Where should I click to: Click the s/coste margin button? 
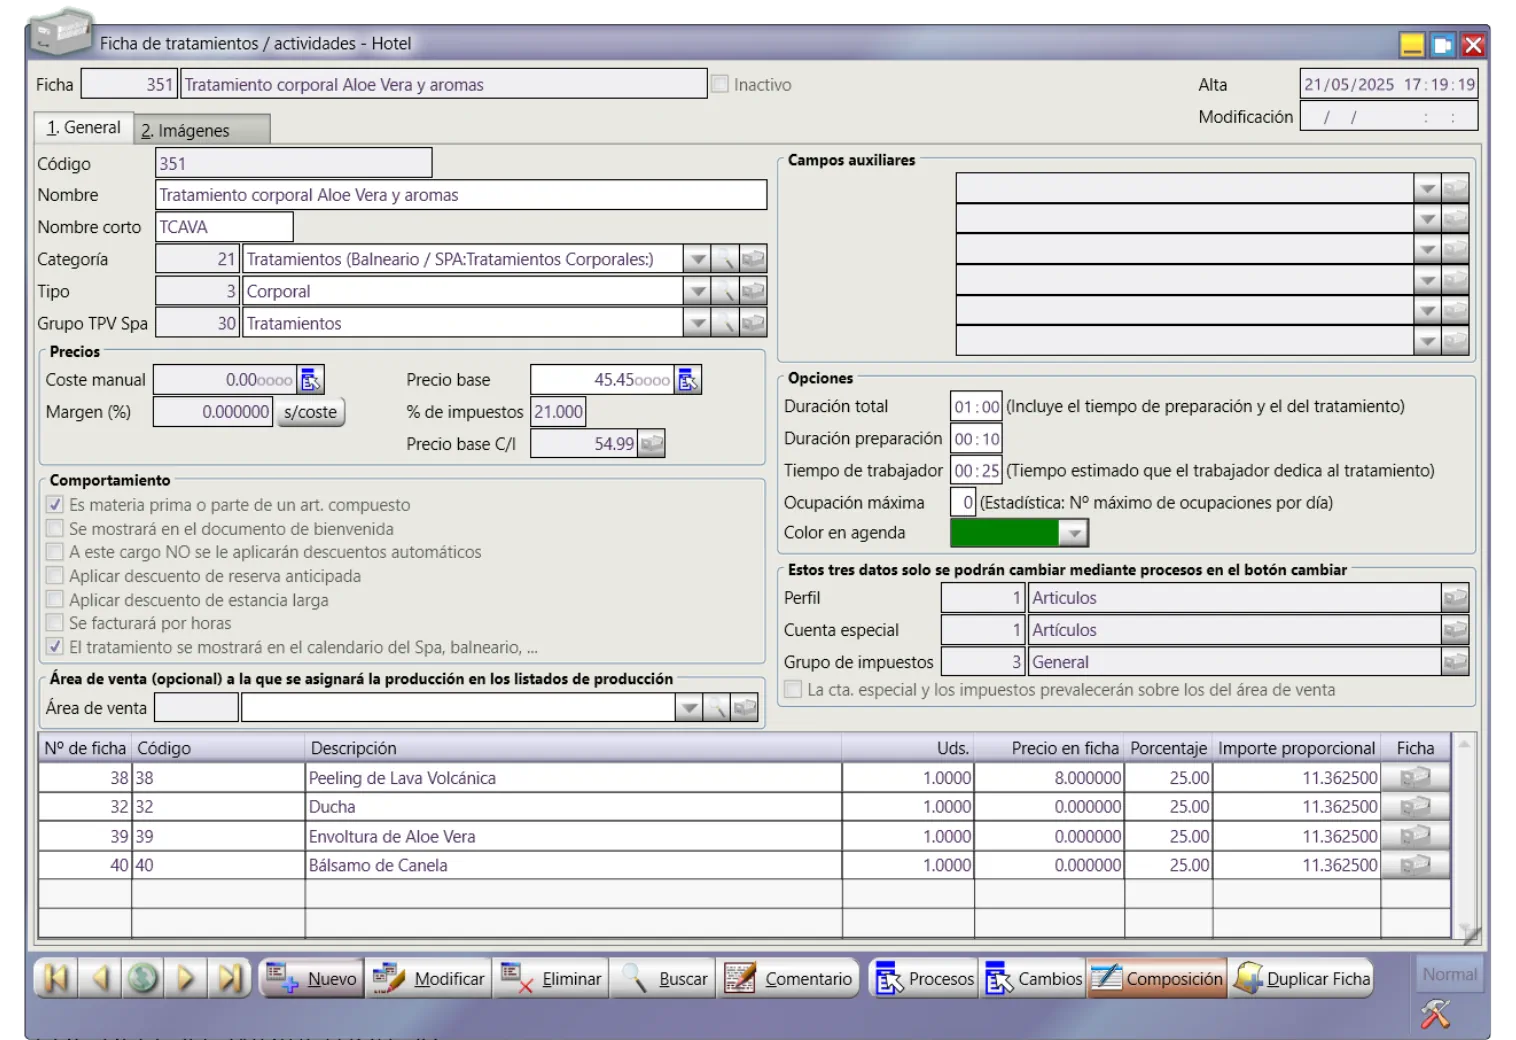pyautogui.click(x=310, y=412)
